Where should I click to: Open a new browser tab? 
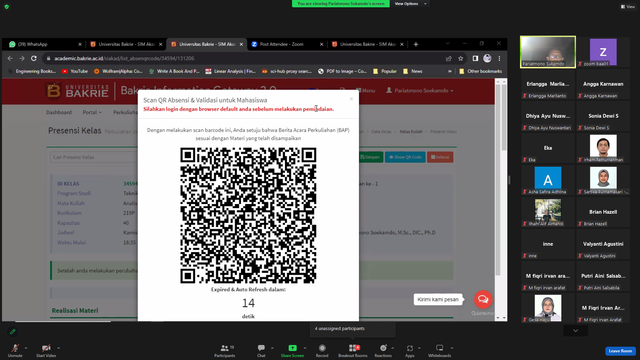(x=416, y=44)
